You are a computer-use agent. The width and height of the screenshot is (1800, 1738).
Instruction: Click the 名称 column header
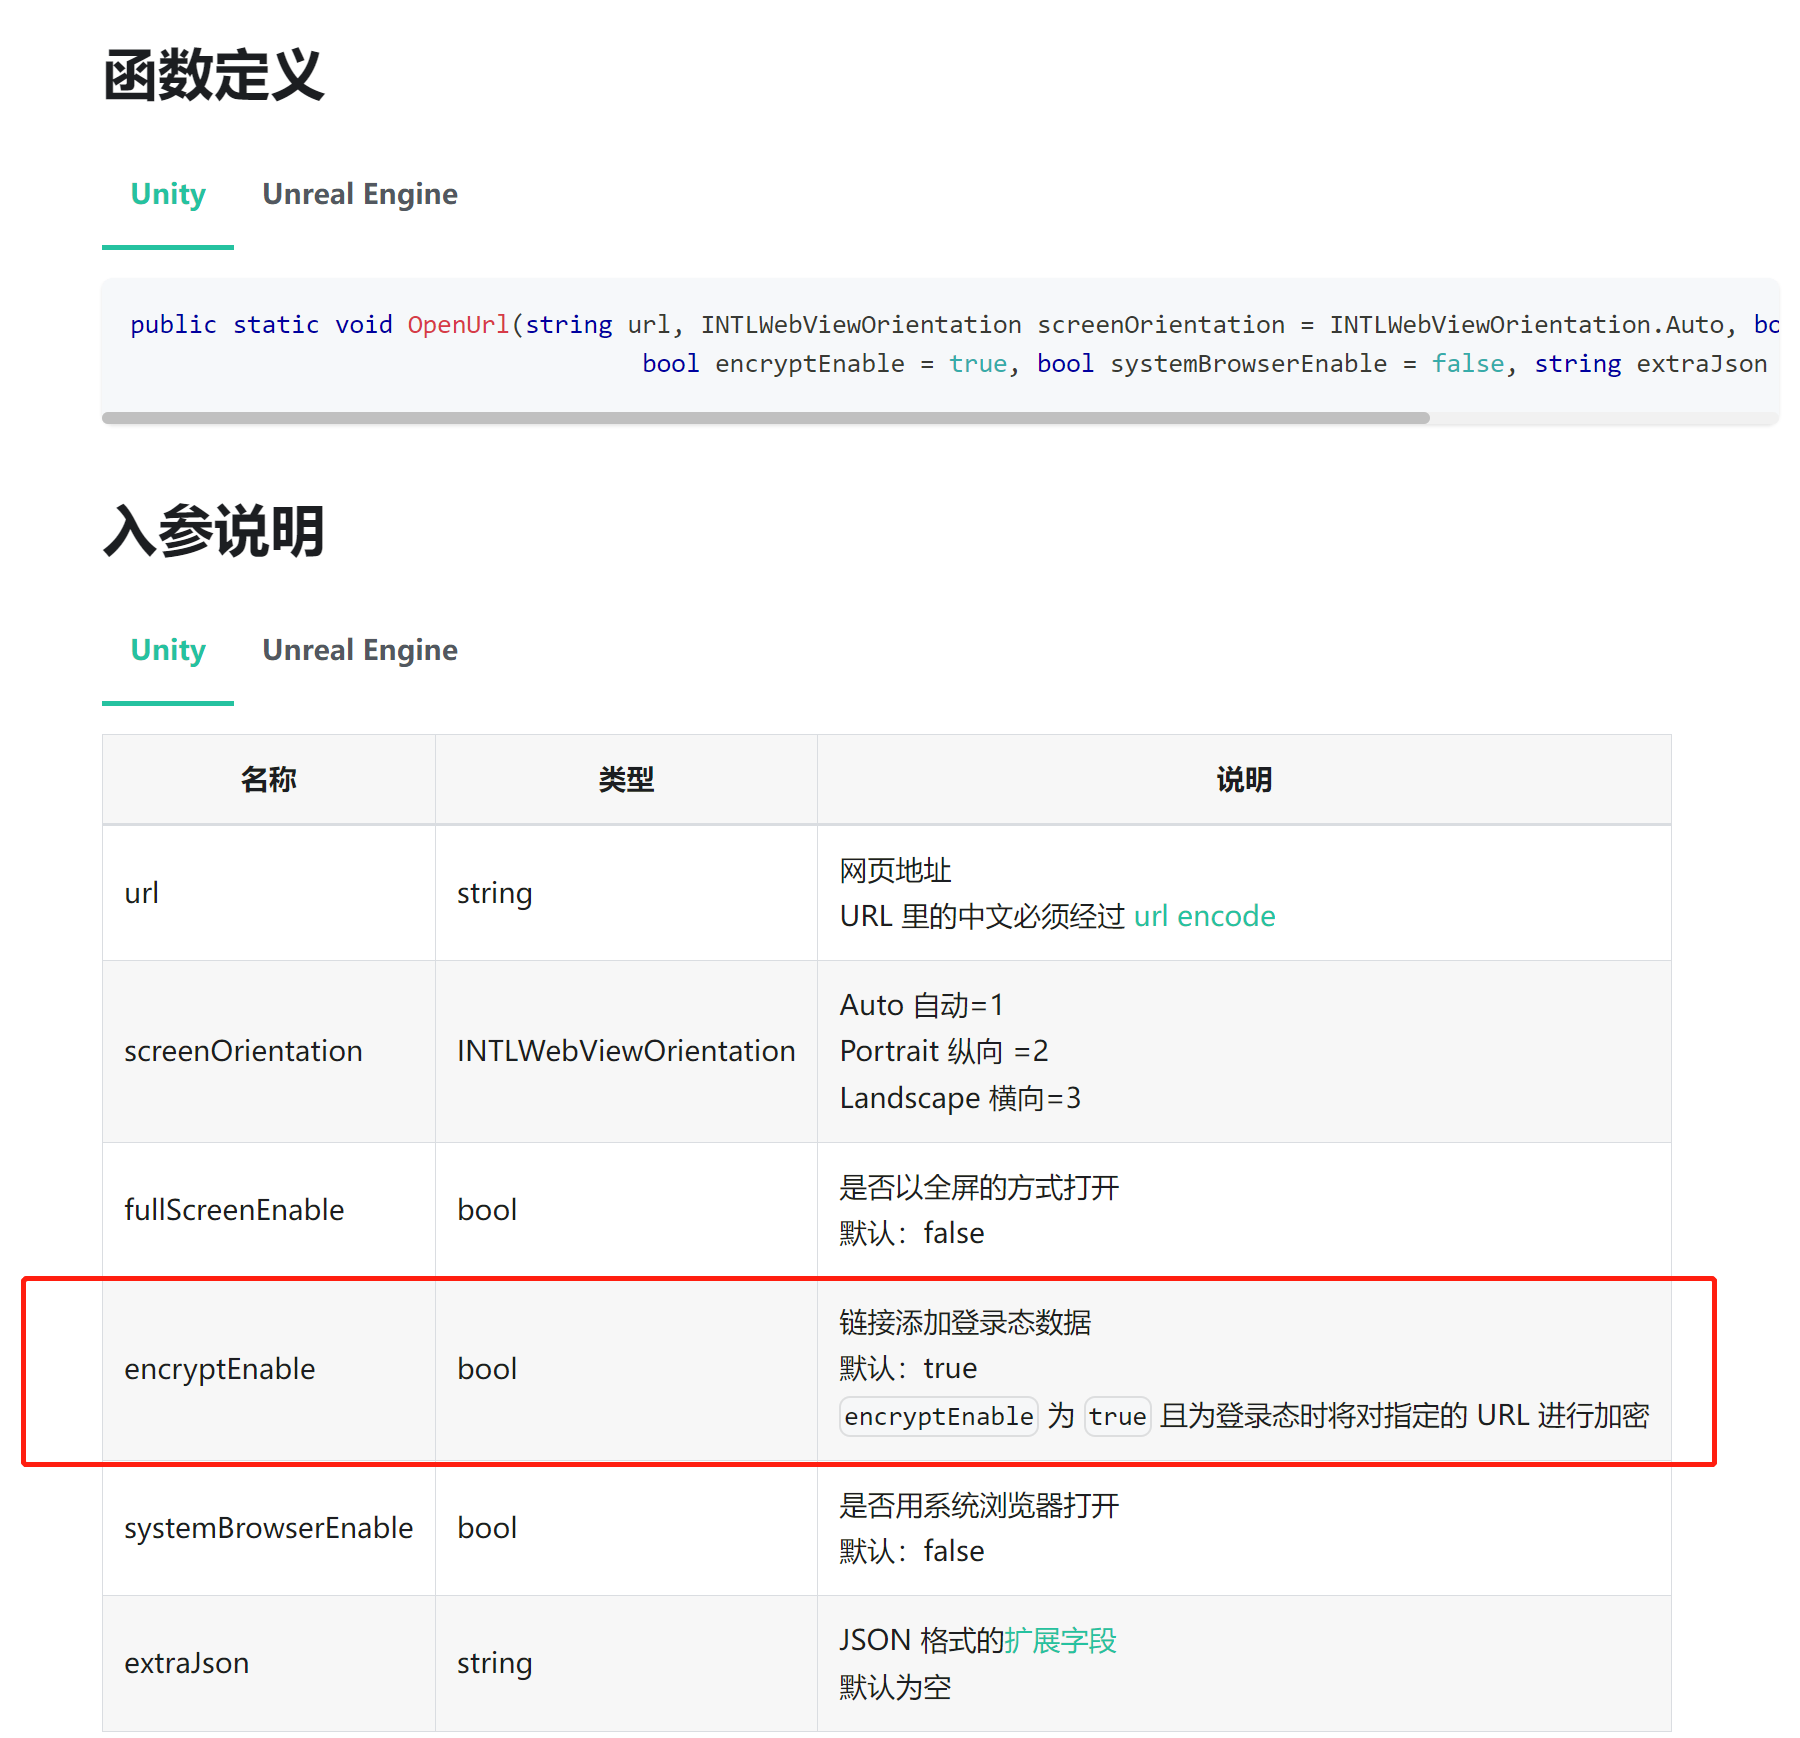(x=268, y=780)
